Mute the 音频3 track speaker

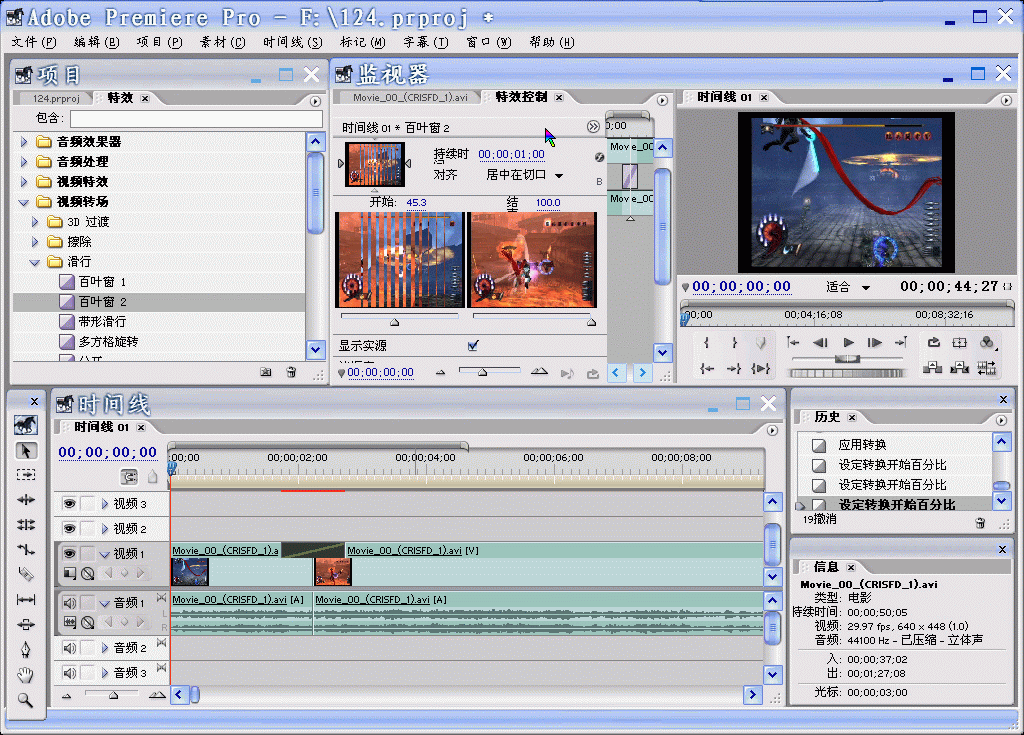click(x=69, y=672)
